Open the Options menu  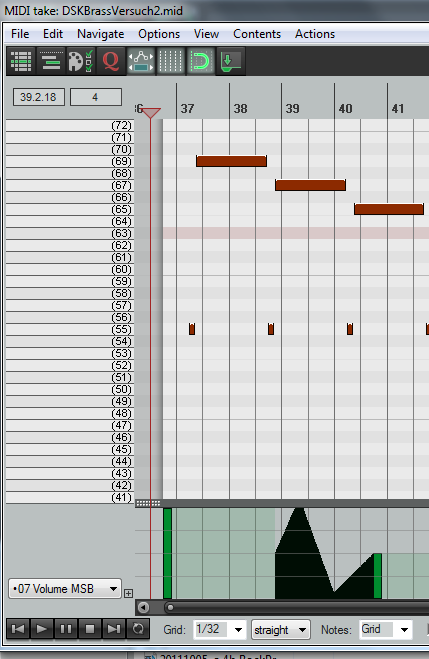(x=159, y=34)
